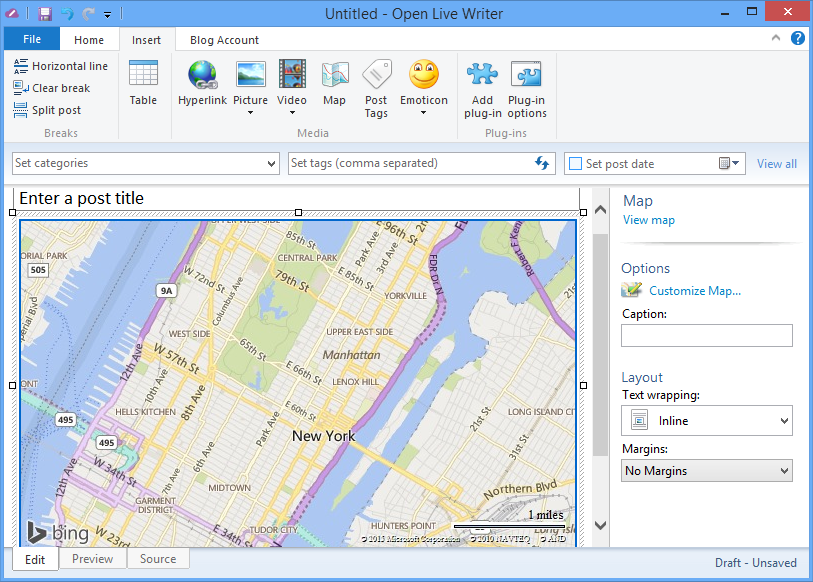Viewport: 813px width, 582px height.
Task: Switch to the Blog Account tab
Action: pyautogui.click(x=224, y=40)
